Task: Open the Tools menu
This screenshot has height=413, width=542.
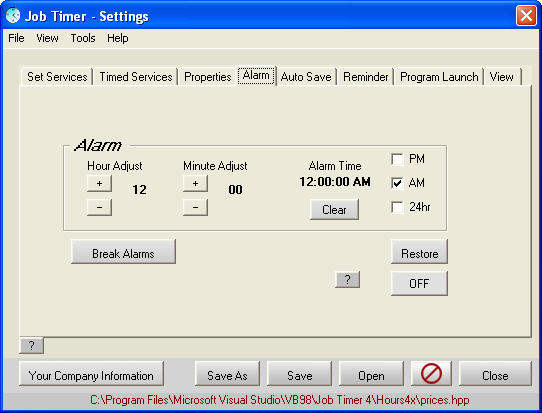Action: click(83, 38)
